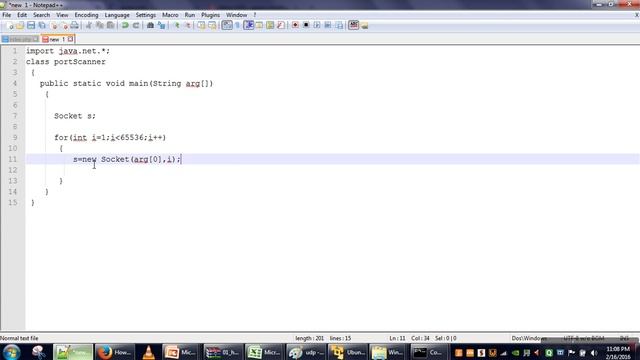Click the Replace toolbar icon

[x=161, y=25]
